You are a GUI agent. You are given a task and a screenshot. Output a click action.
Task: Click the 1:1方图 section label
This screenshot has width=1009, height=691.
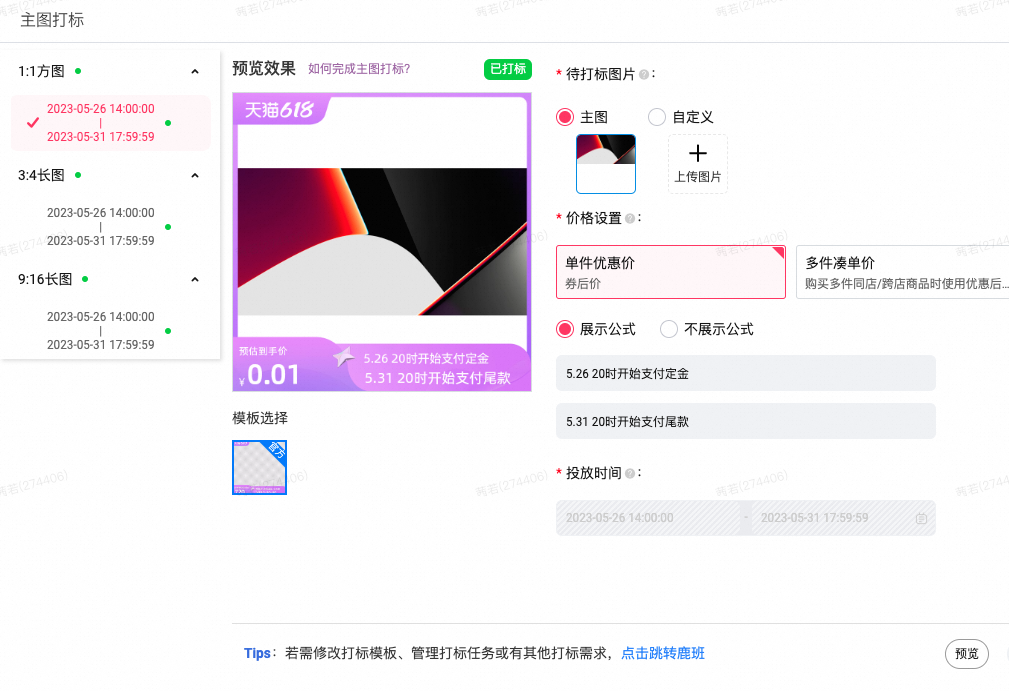coord(41,71)
